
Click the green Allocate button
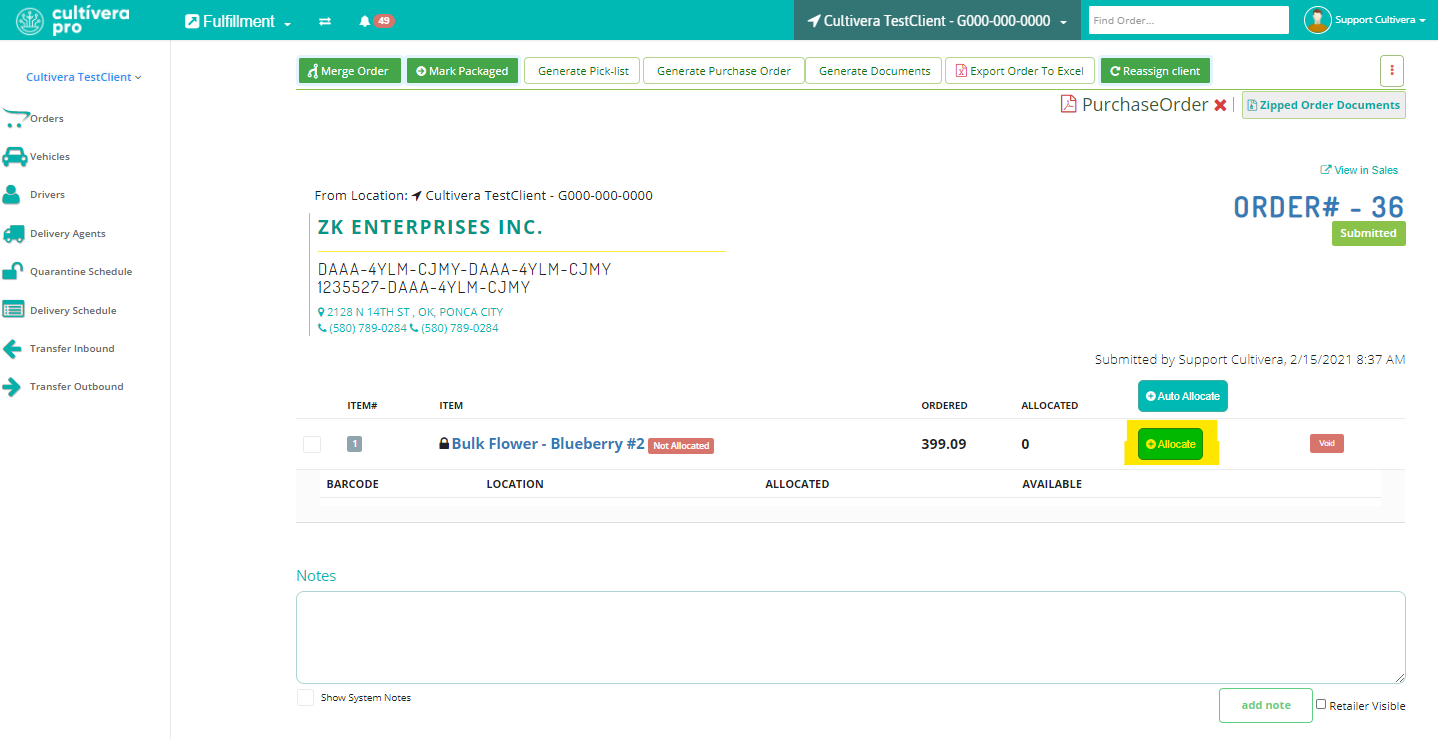1170,444
